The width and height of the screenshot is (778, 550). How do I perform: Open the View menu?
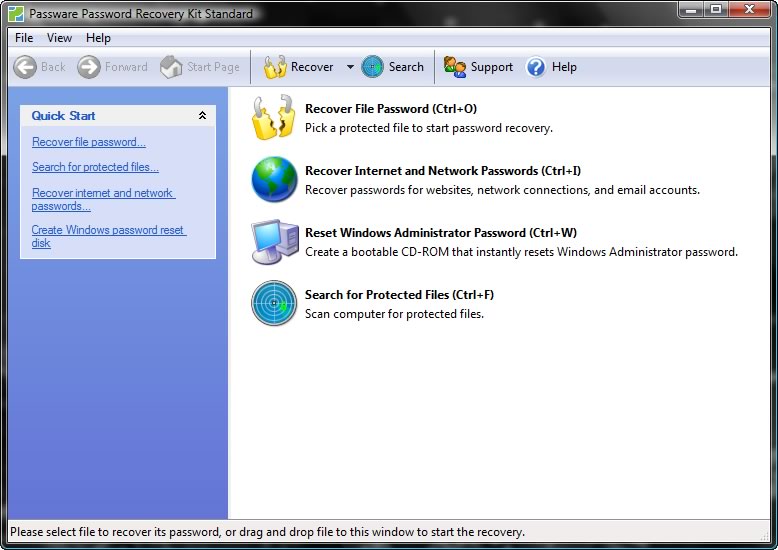(x=60, y=38)
